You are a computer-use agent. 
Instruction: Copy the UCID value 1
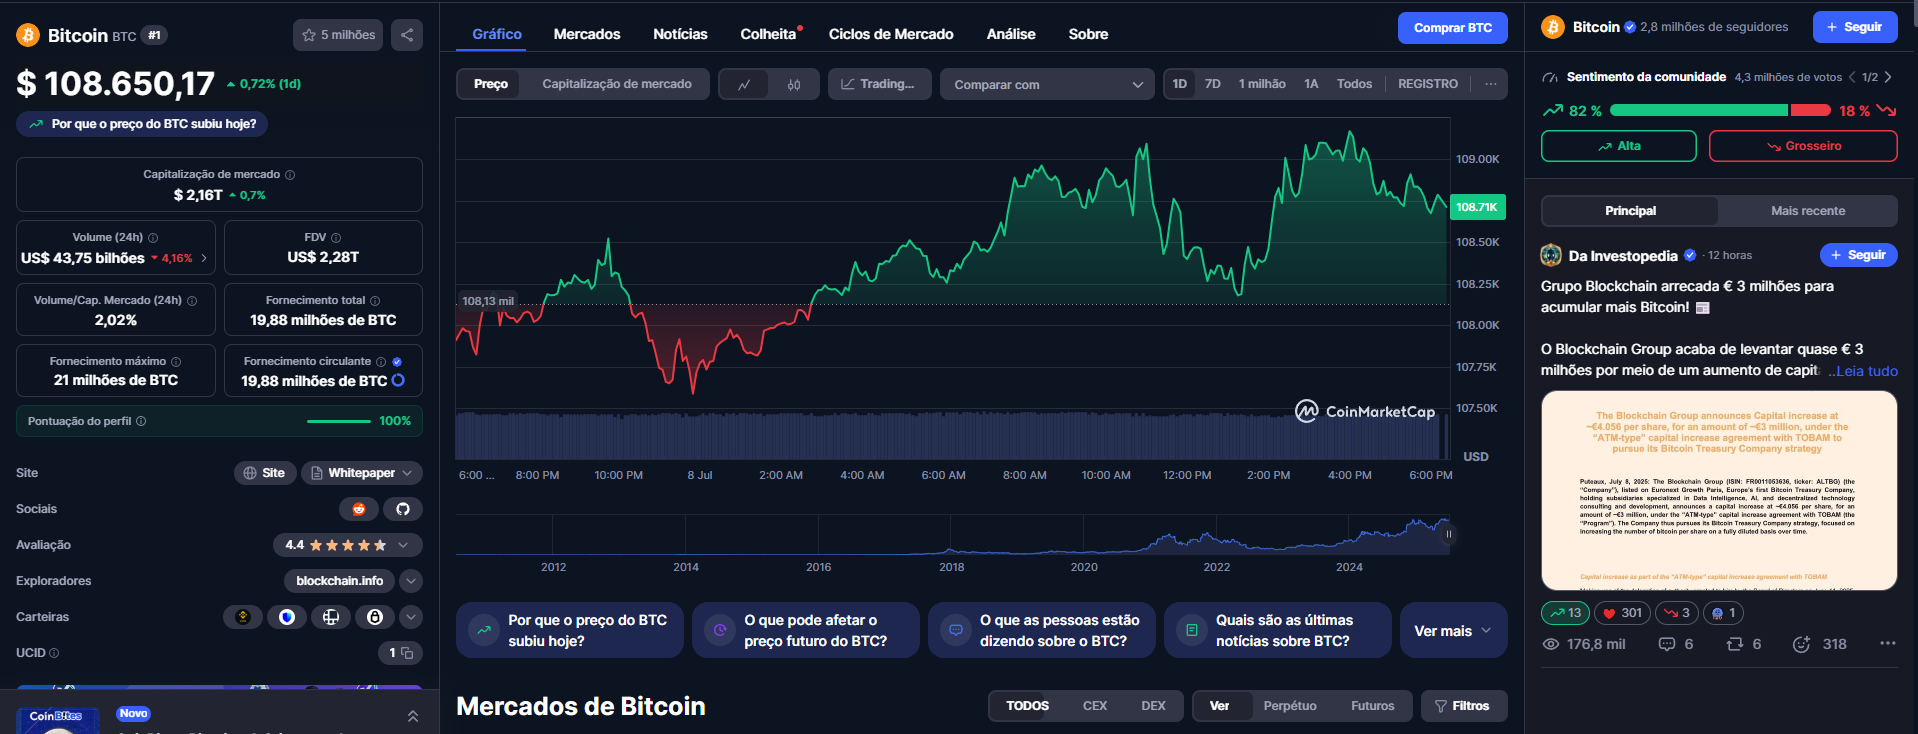pyautogui.click(x=407, y=653)
